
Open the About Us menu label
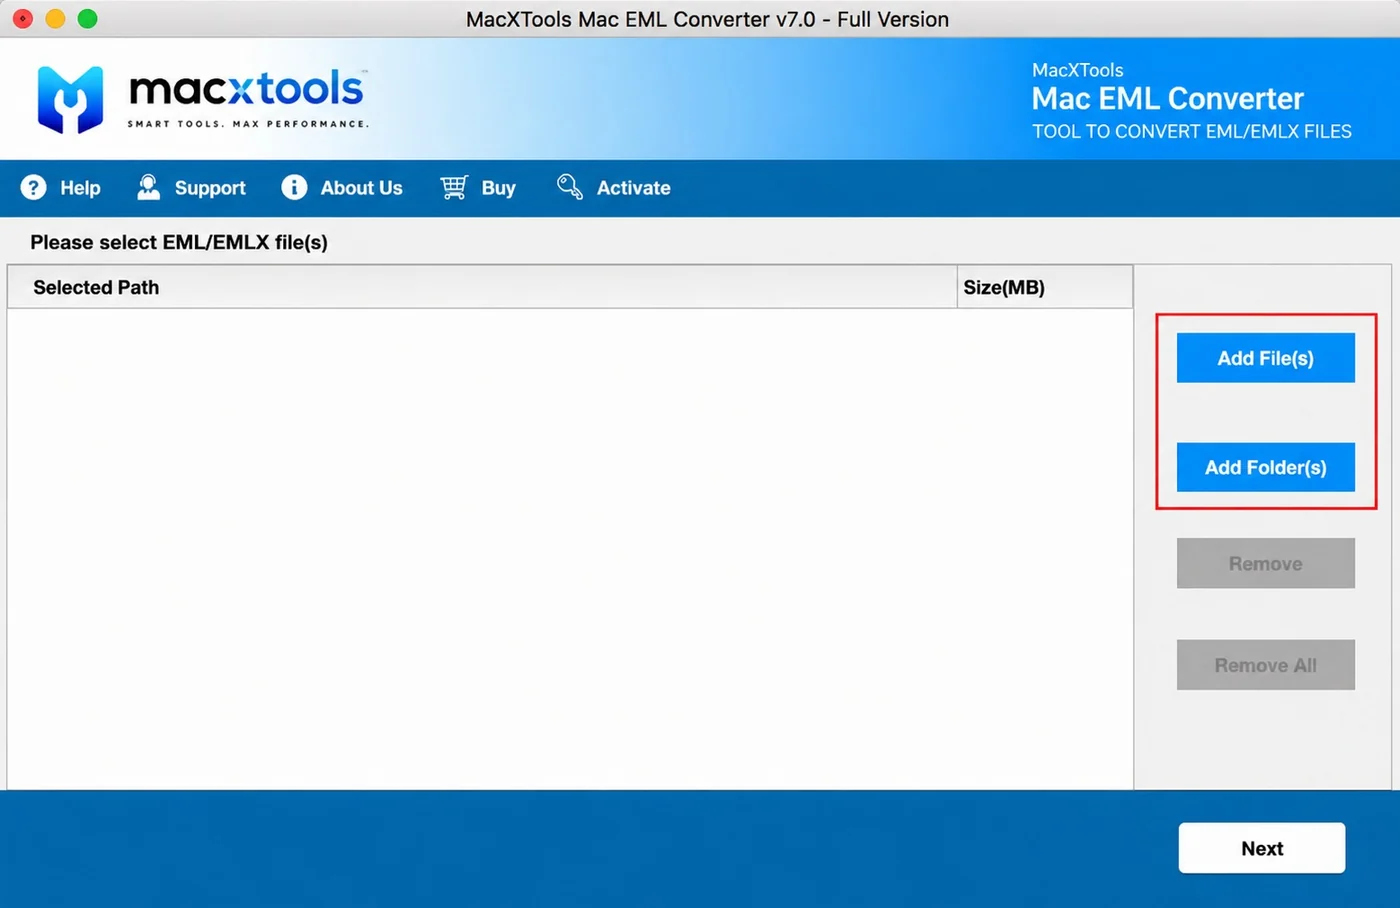coord(361,188)
